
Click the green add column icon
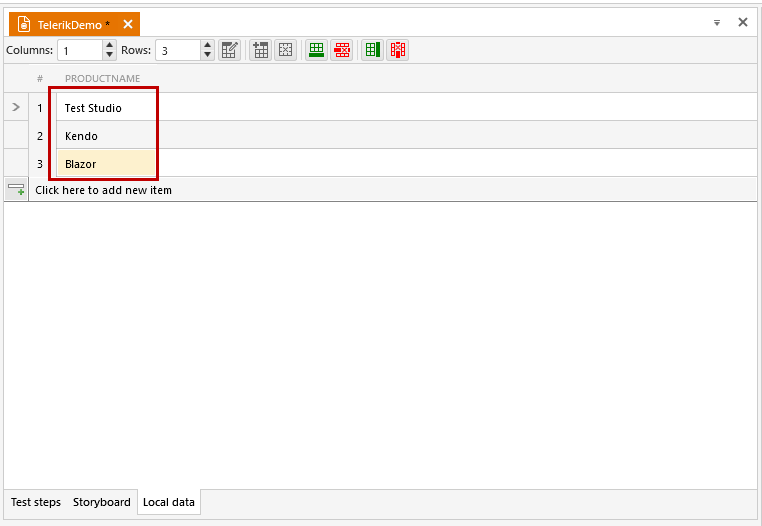tap(373, 50)
